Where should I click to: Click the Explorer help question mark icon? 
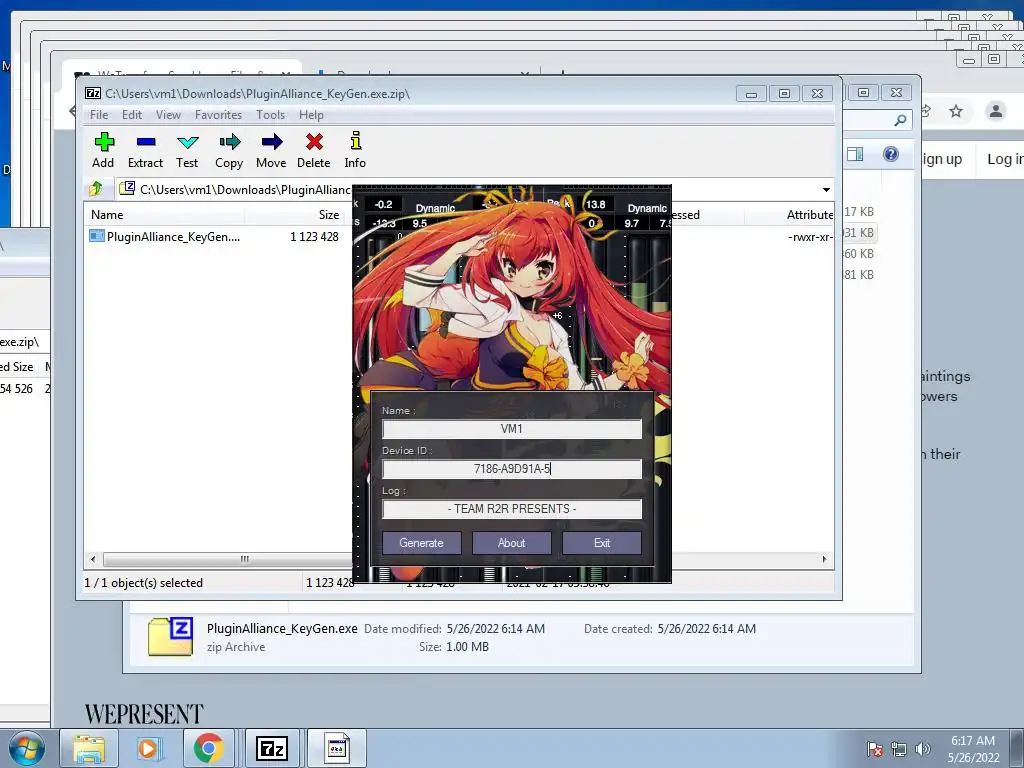click(x=891, y=154)
